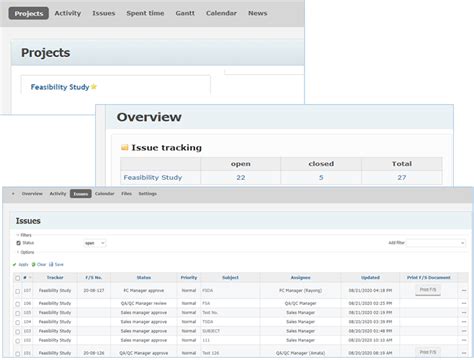Select checkbox for issue 102
The width and height of the screenshot is (474, 360).
coord(18,341)
